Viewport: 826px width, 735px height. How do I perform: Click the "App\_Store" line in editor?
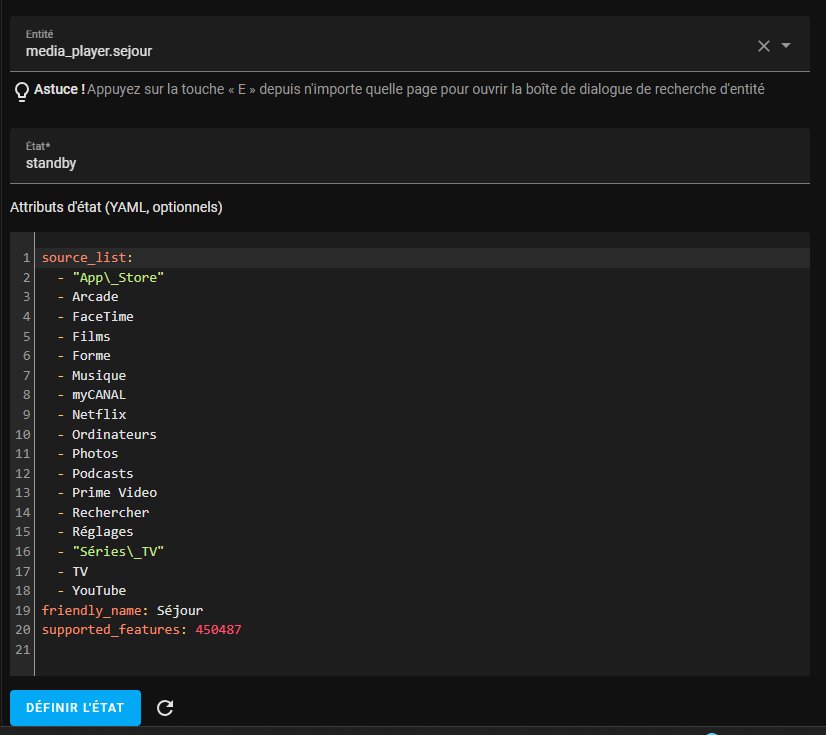(118, 278)
